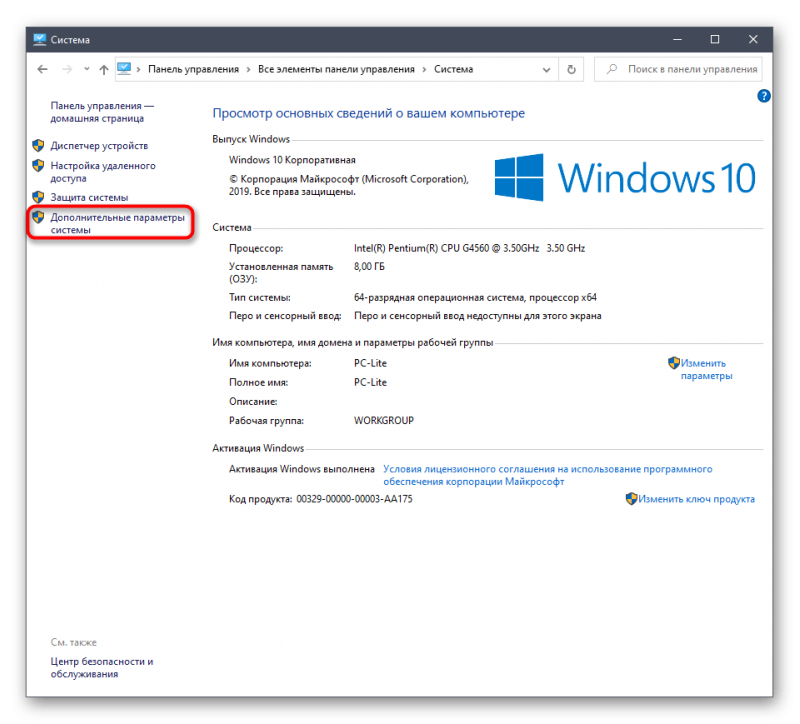Open 'Диспетчер устройств' link
Viewport: 800px width, 724px height.
[x=99, y=146]
